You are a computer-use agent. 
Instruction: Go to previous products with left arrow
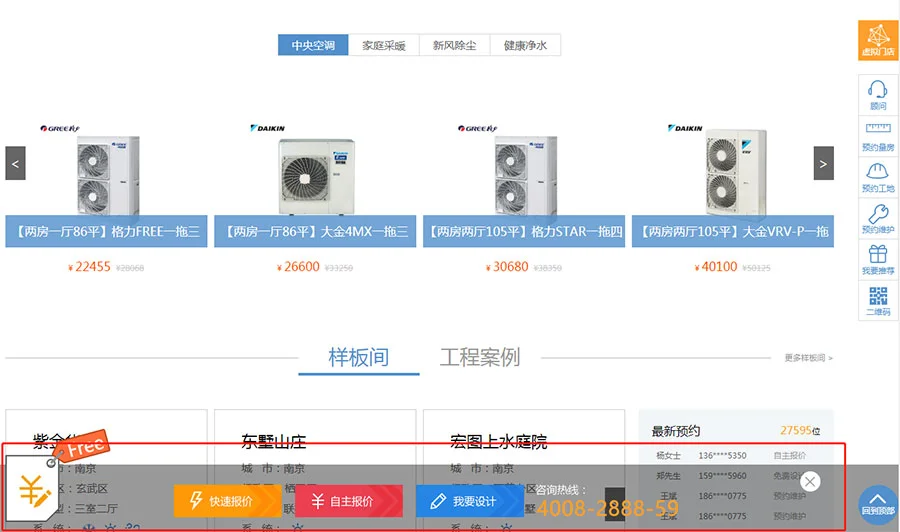15,163
